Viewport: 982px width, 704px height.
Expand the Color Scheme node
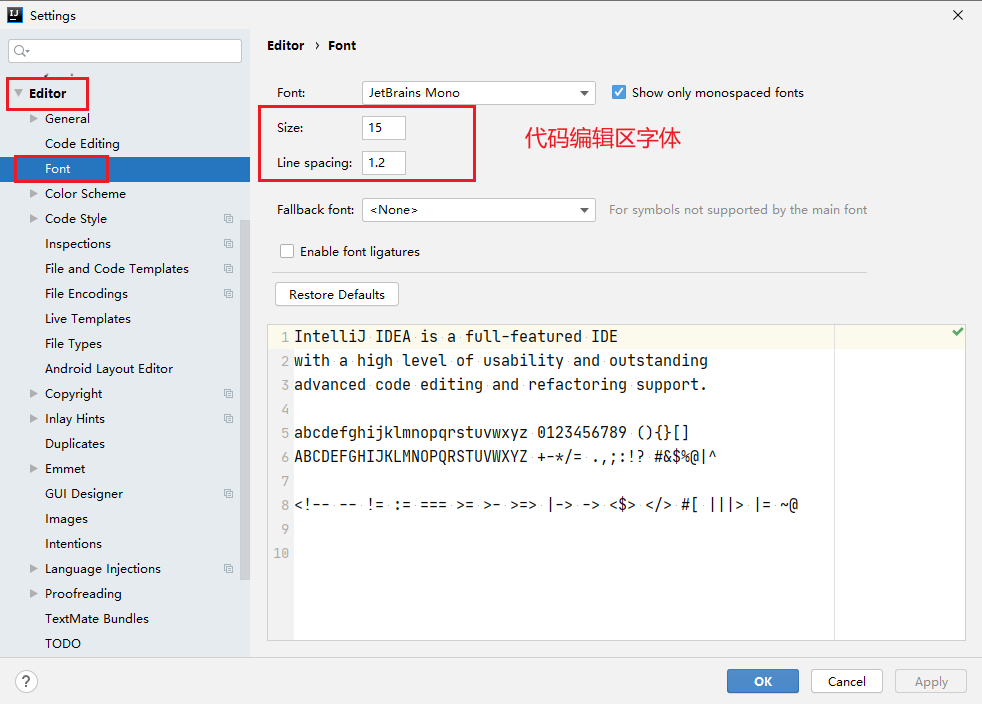[x=34, y=194]
